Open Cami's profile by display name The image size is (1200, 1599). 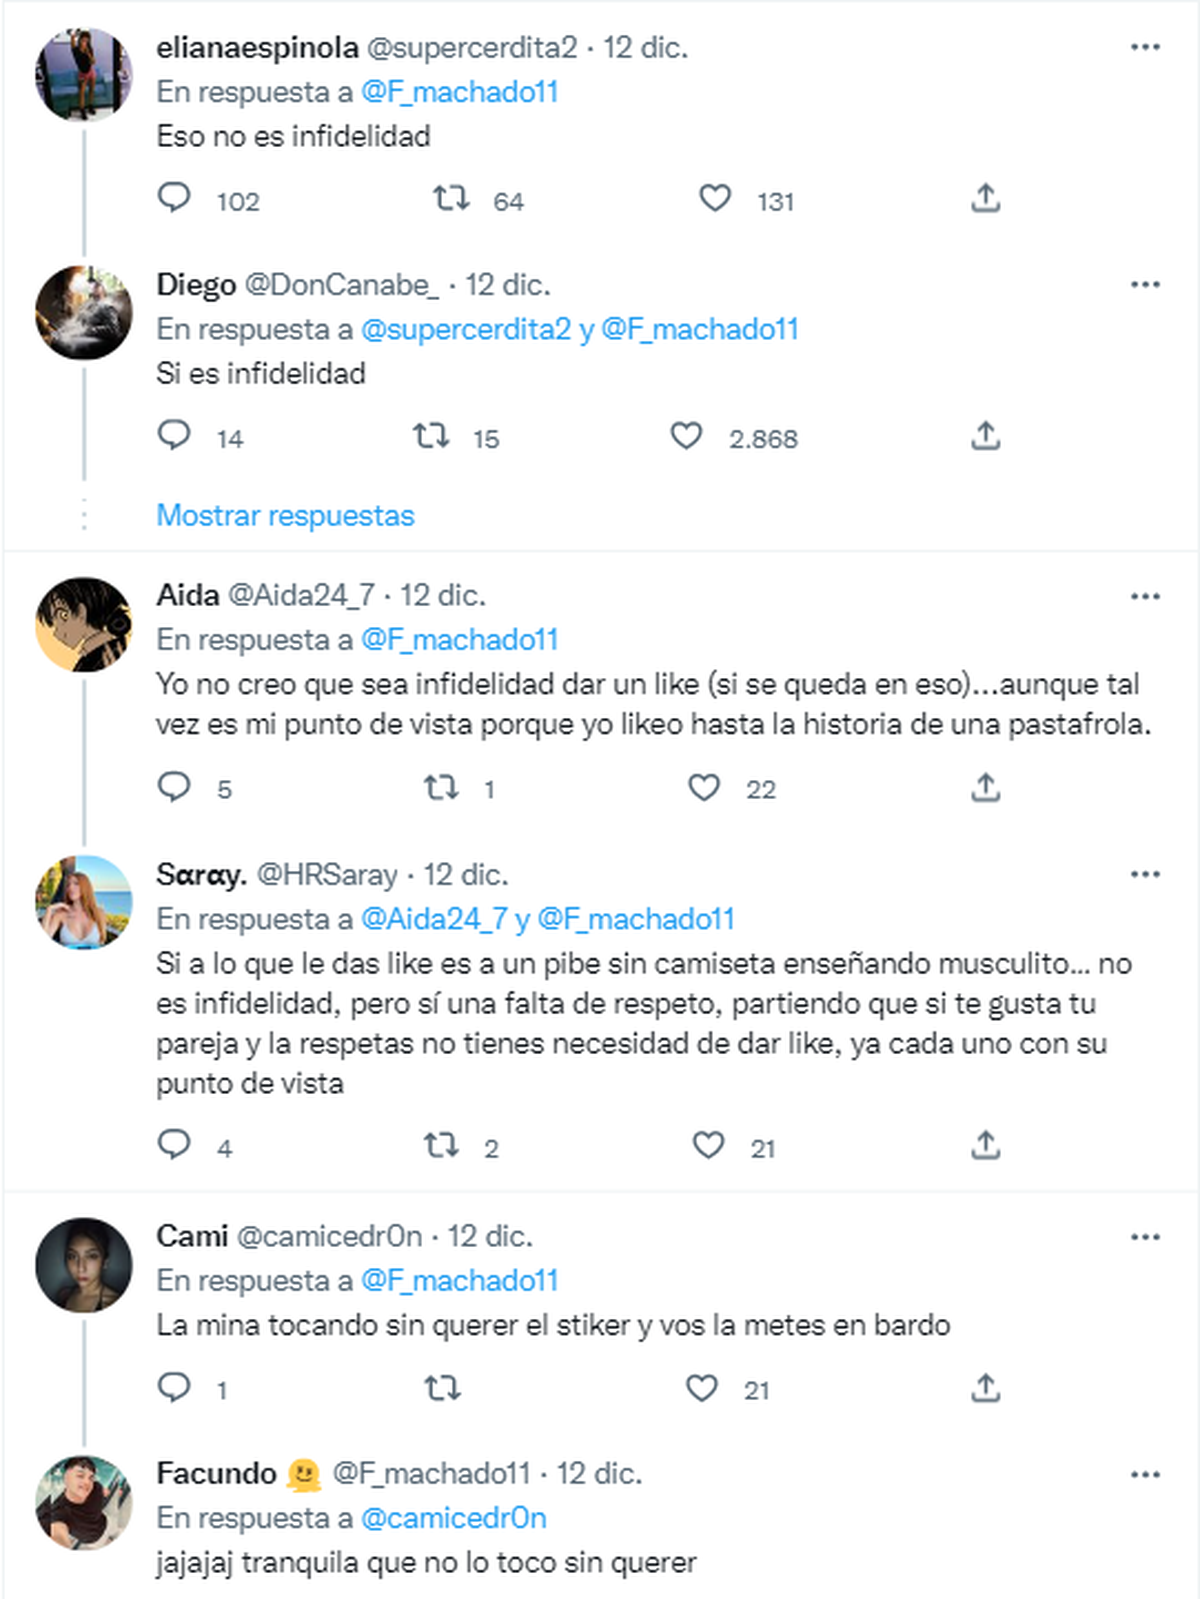click(x=192, y=1236)
